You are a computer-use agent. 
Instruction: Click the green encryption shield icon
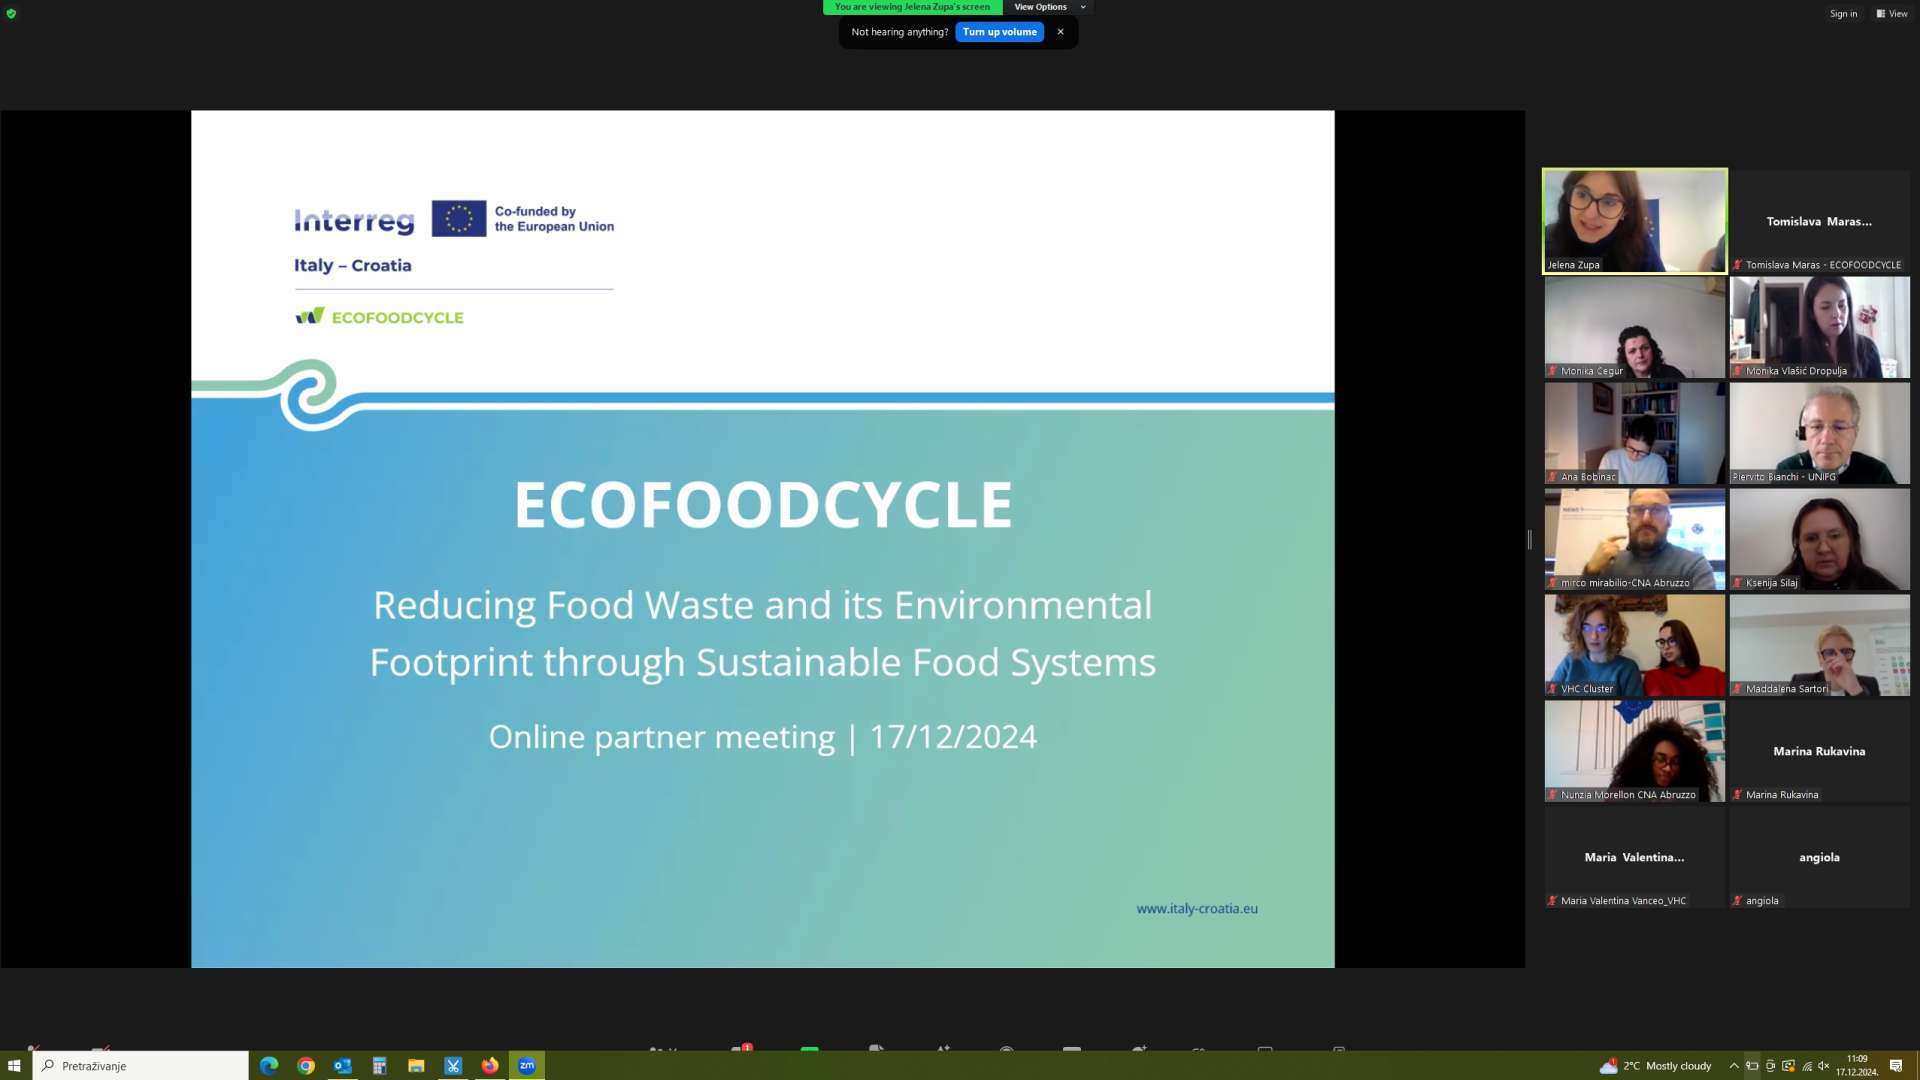pyautogui.click(x=11, y=14)
